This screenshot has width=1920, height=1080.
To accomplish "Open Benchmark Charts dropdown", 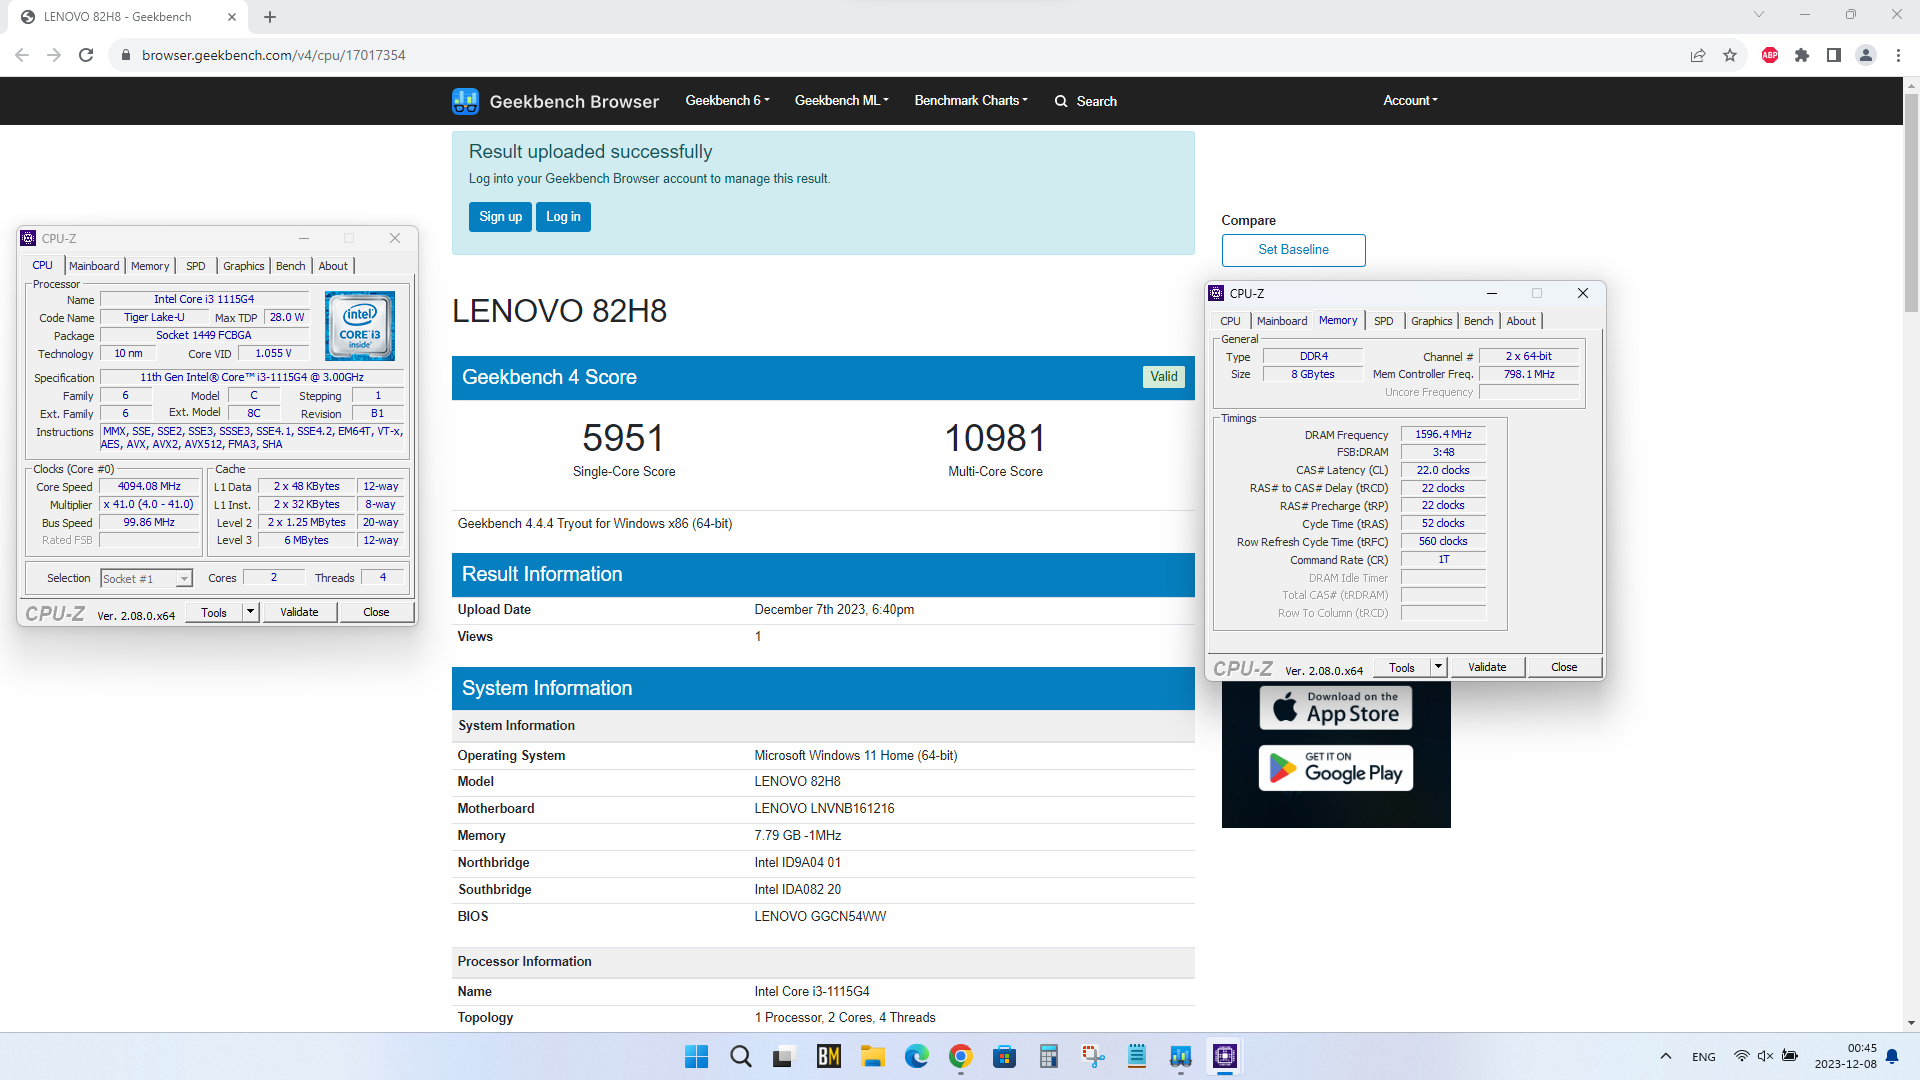I will click(x=971, y=101).
